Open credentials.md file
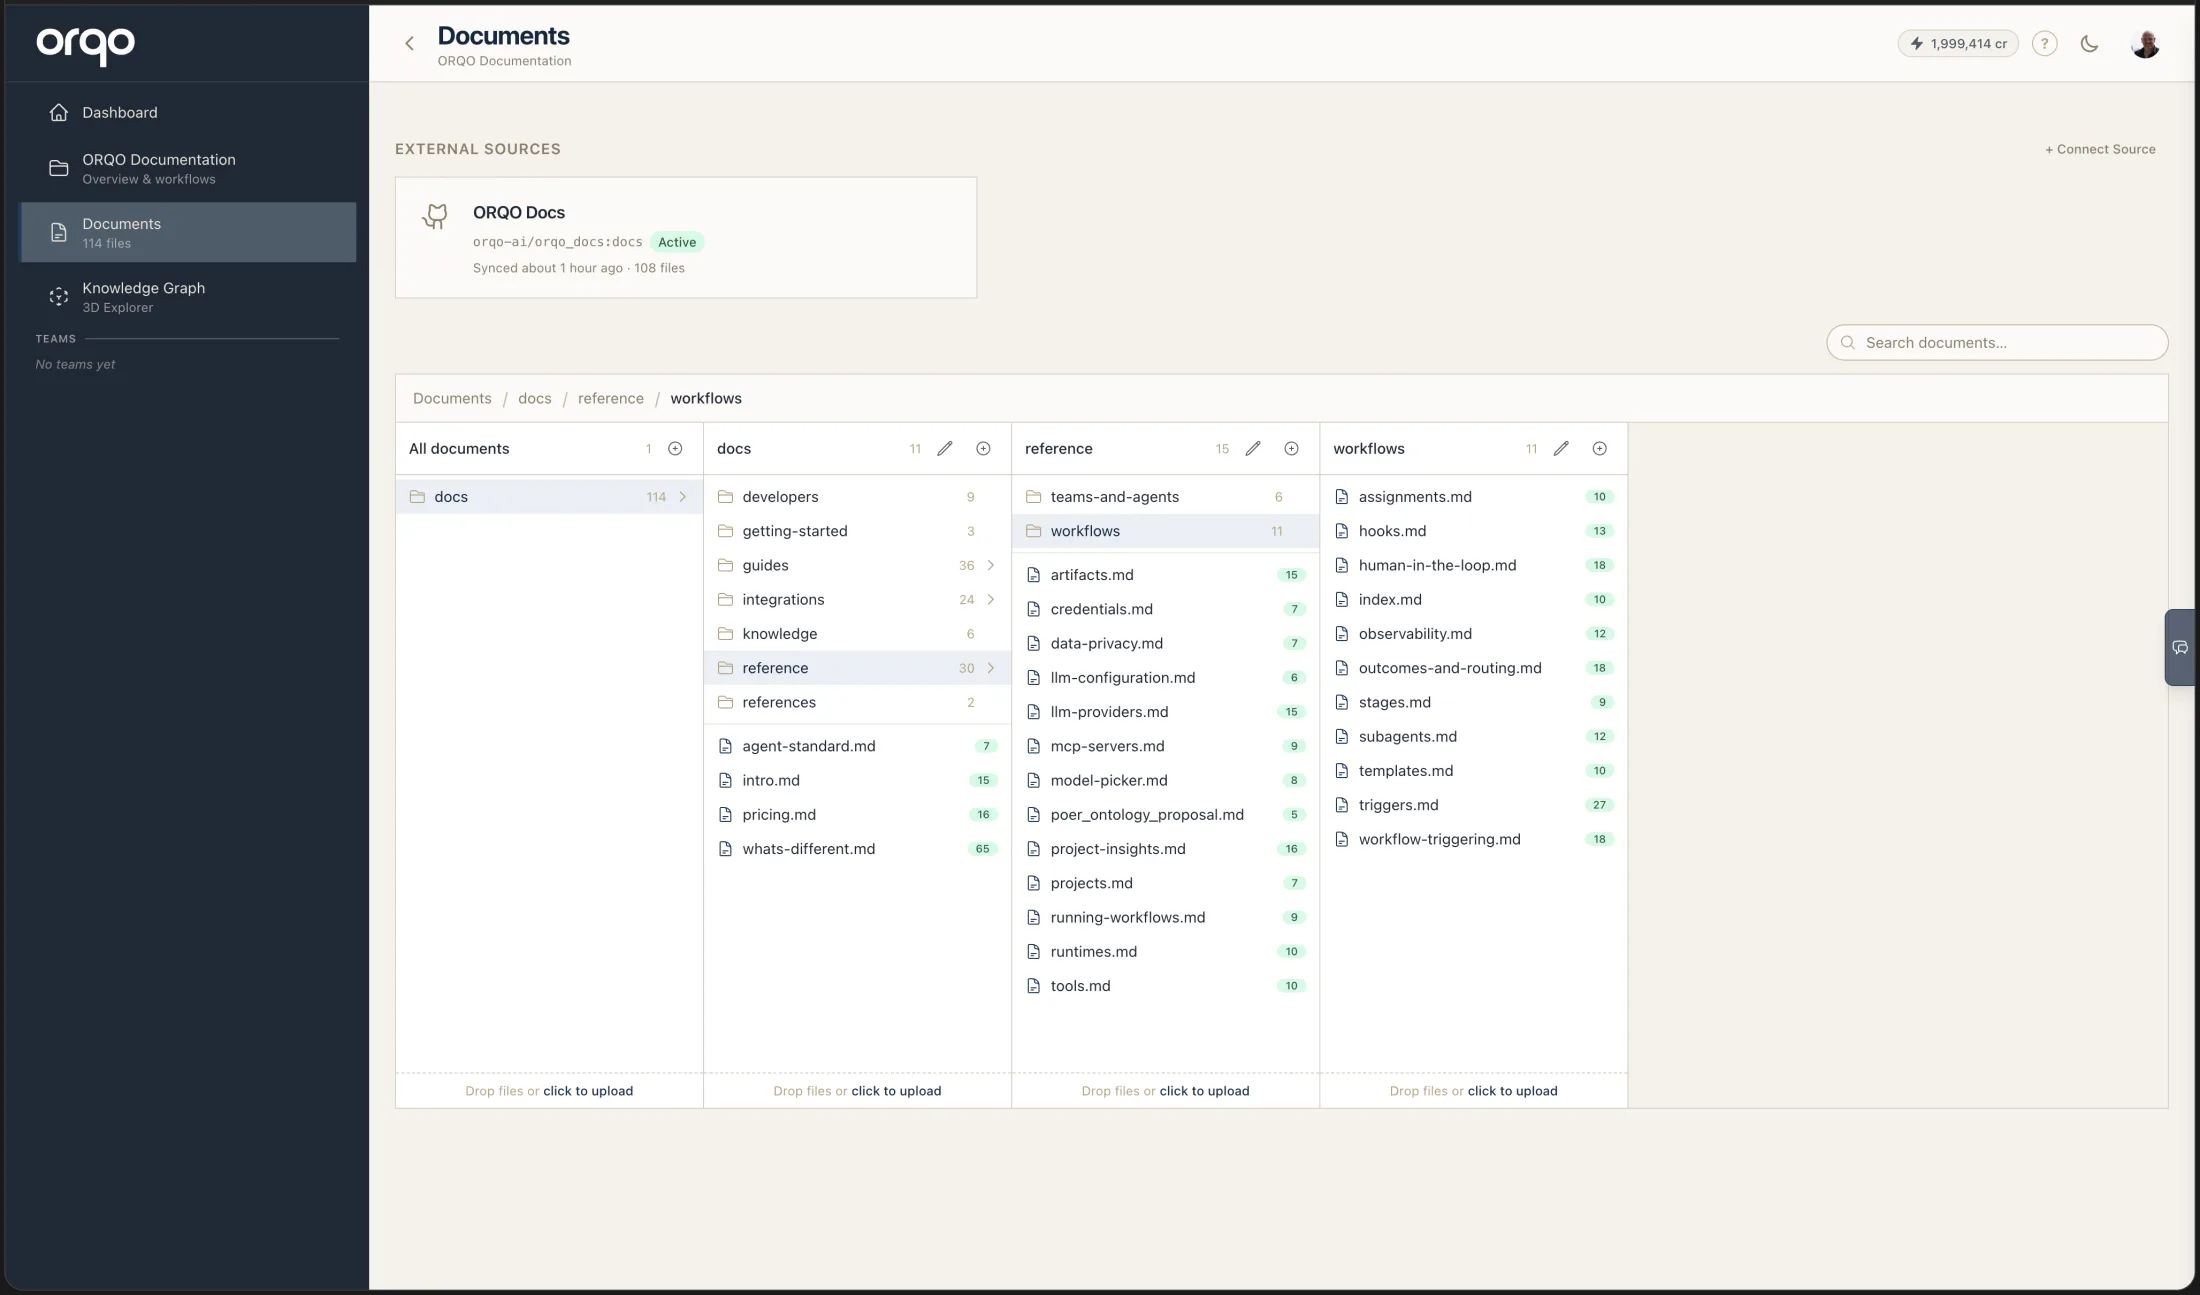This screenshot has width=2200, height=1295. pos(1165,609)
